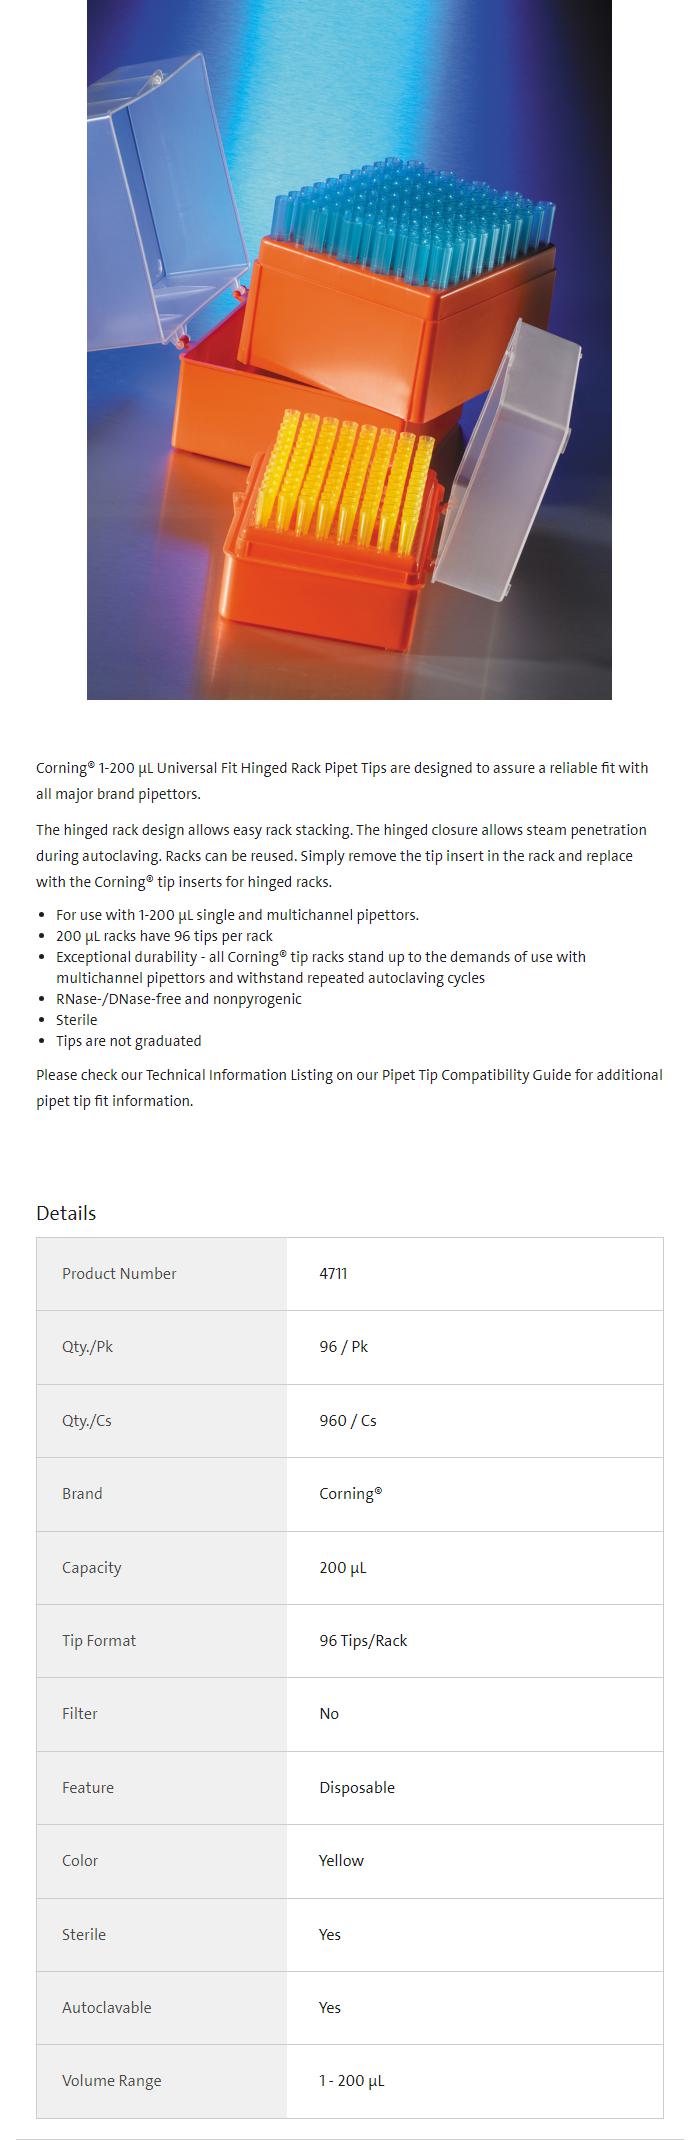Click the Volume Range row label

pyautogui.click(x=111, y=2080)
